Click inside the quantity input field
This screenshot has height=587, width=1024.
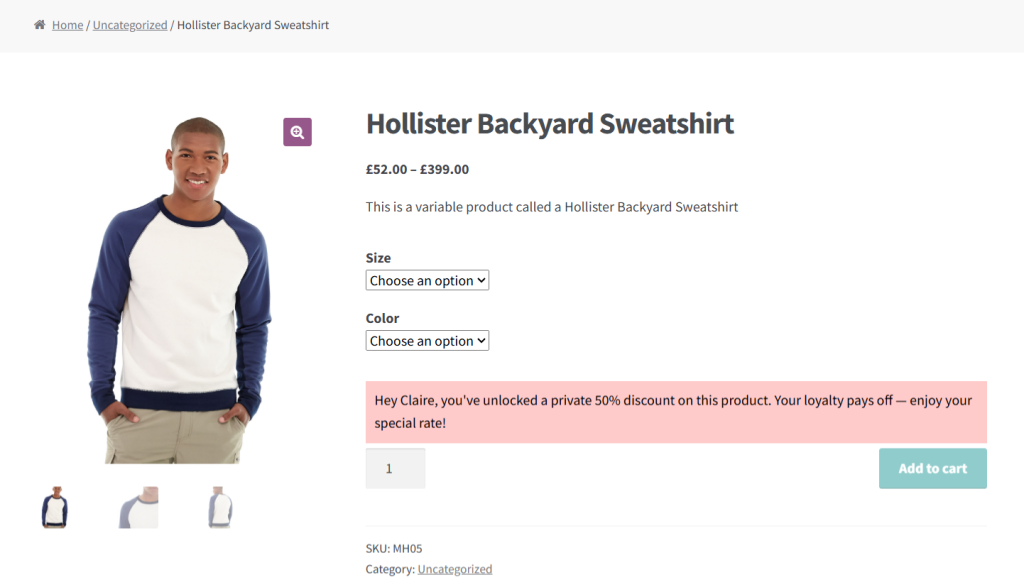(x=395, y=468)
